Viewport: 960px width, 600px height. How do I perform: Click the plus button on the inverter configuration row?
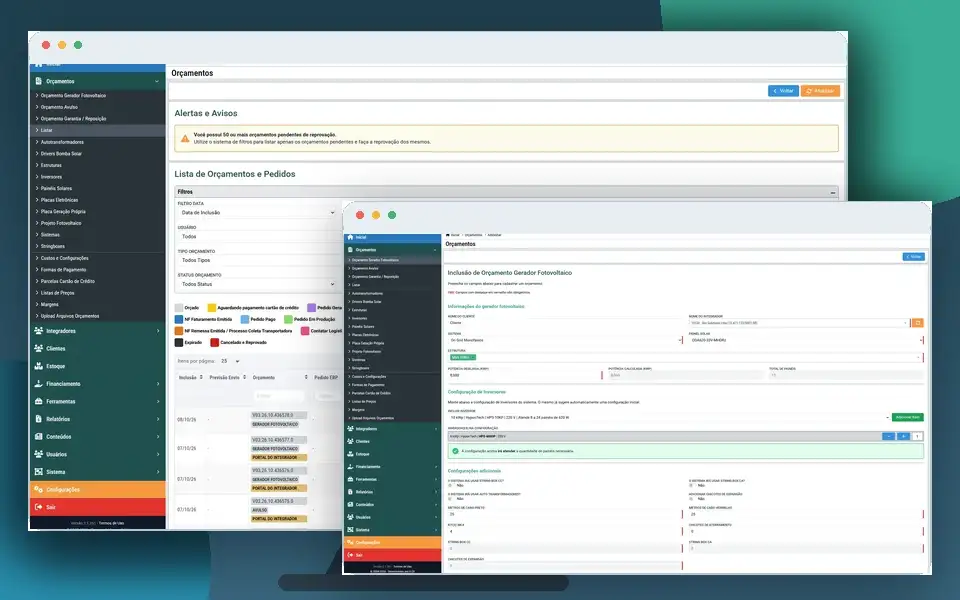(x=903, y=437)
